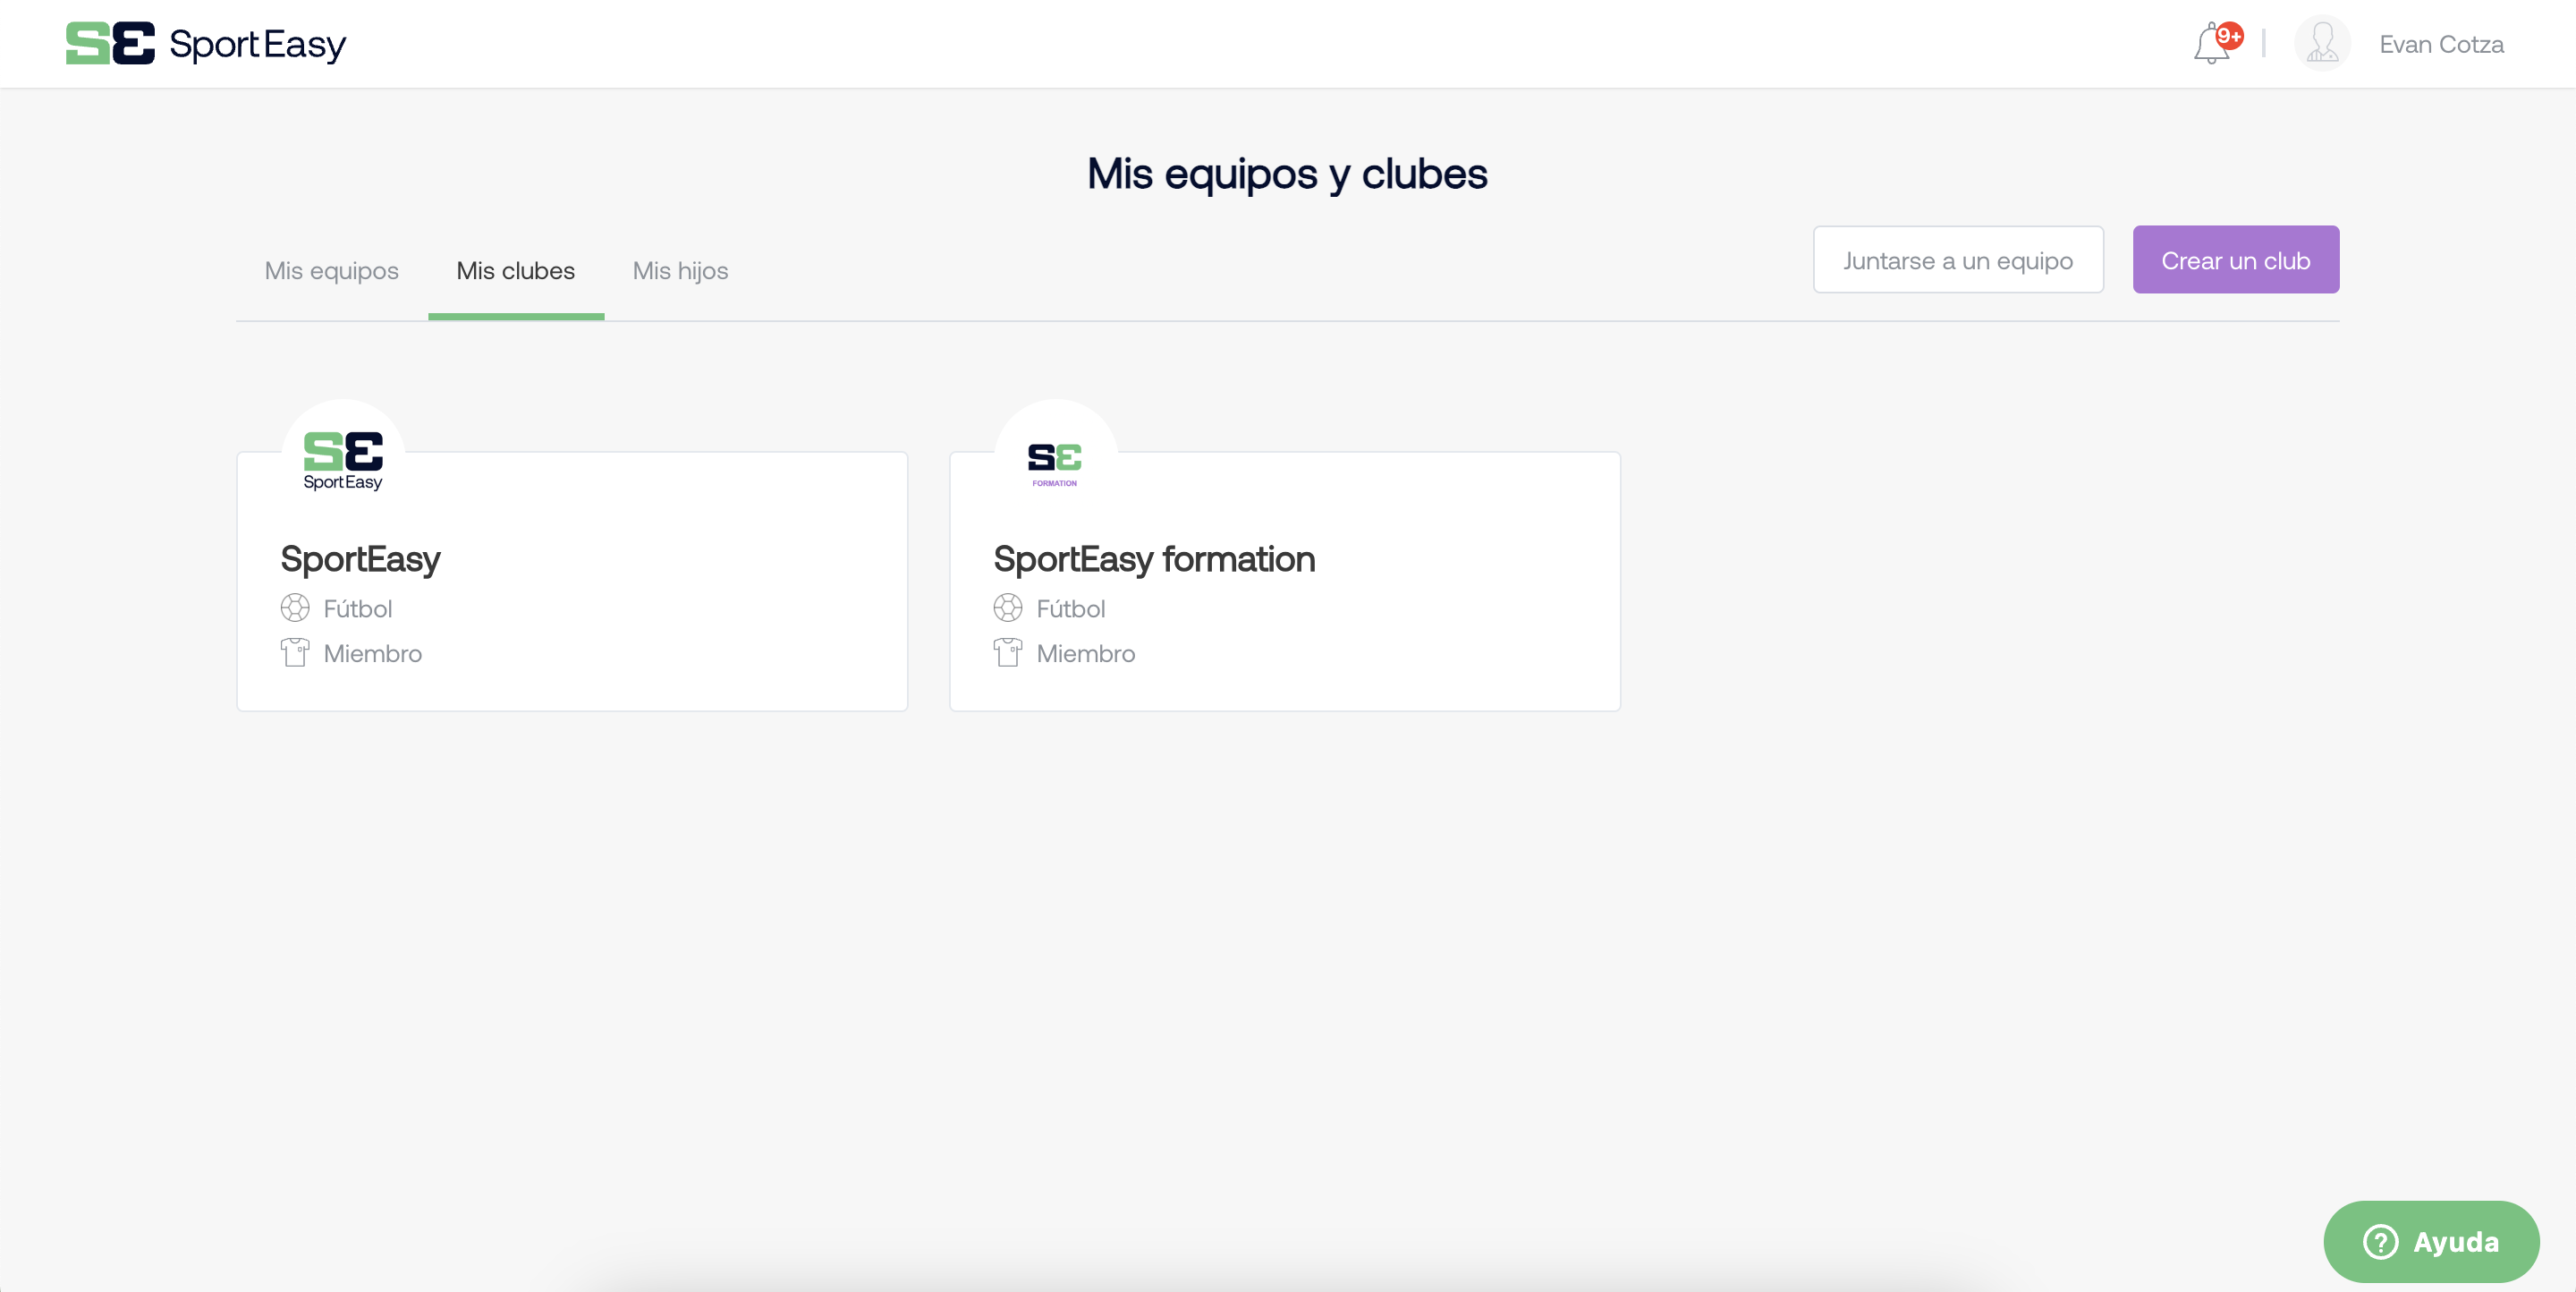Click the SportEasy formation club logo
This screenshot has height=1292, width=2576.
1055,460
